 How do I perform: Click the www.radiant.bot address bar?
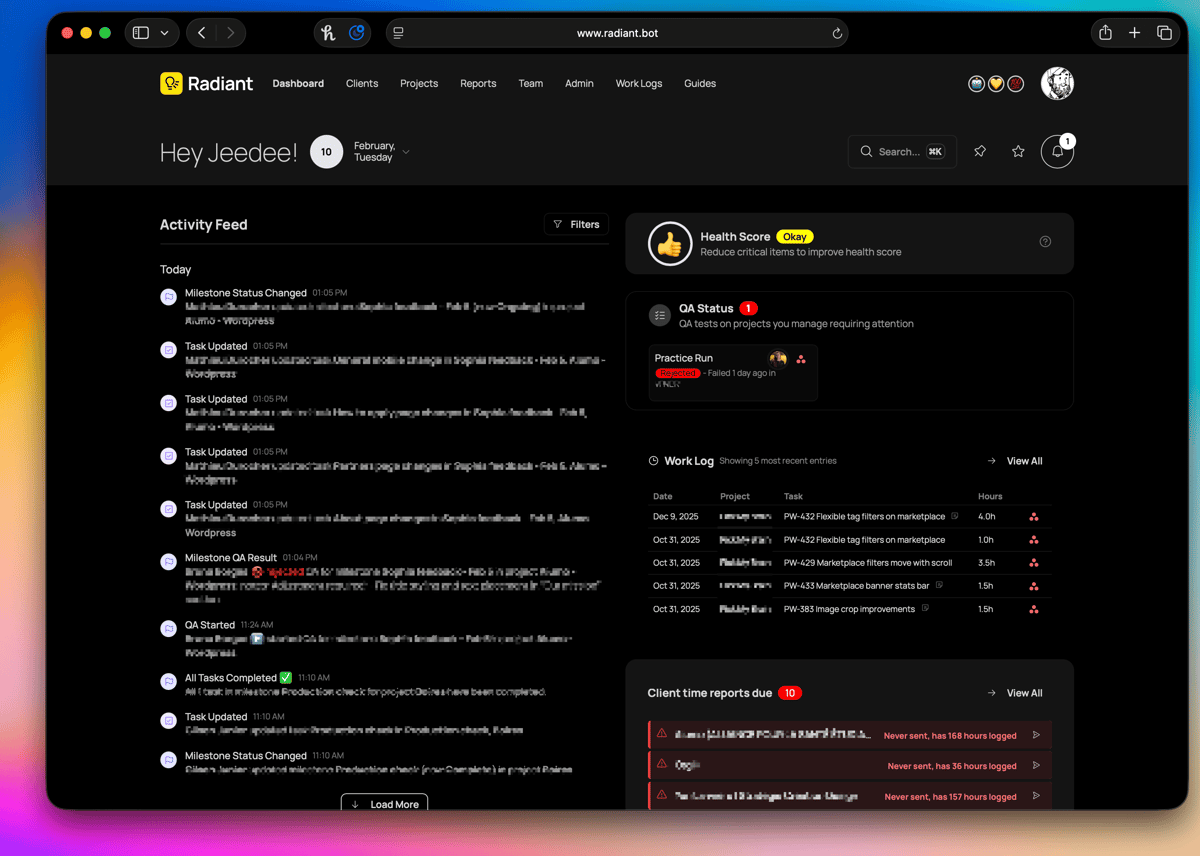point(617,33)
